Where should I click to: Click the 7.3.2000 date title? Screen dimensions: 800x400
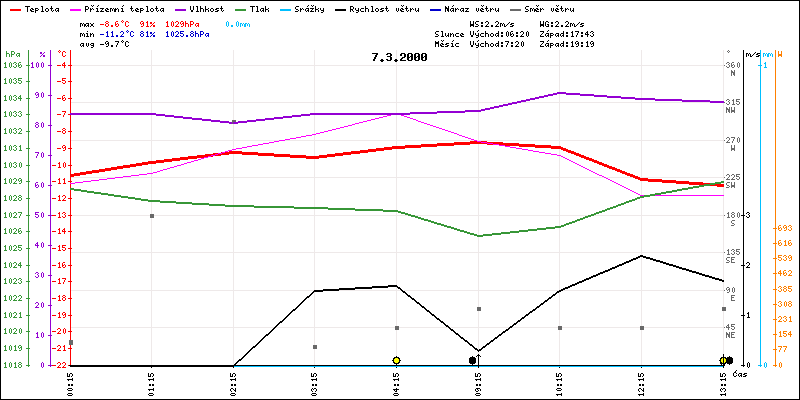tap(398, 57)
